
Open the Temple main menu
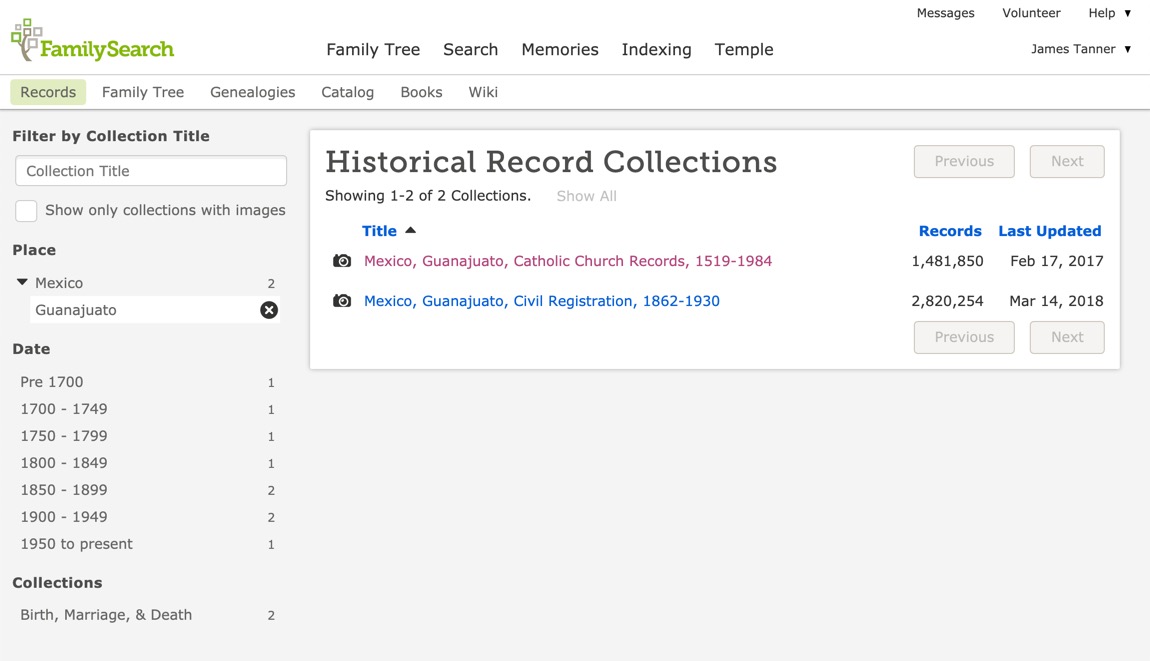coord(744,49)
